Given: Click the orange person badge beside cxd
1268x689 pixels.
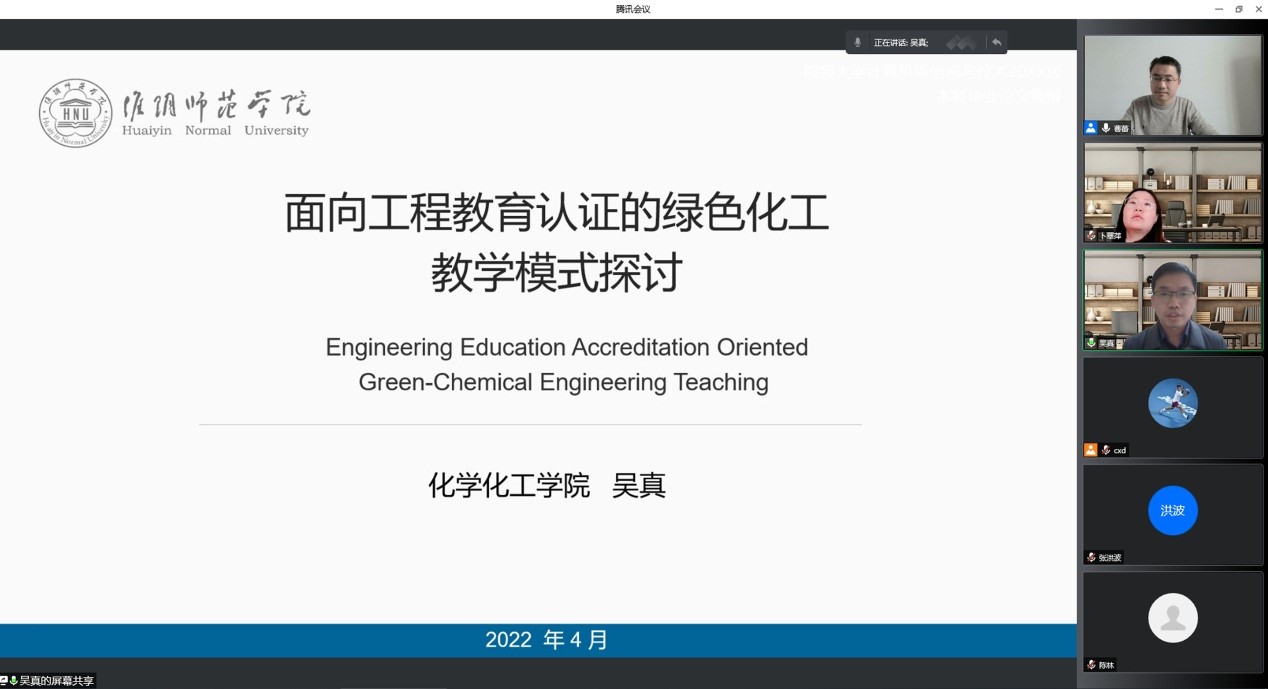Looking at the screenshot, I should (1091, 450).
